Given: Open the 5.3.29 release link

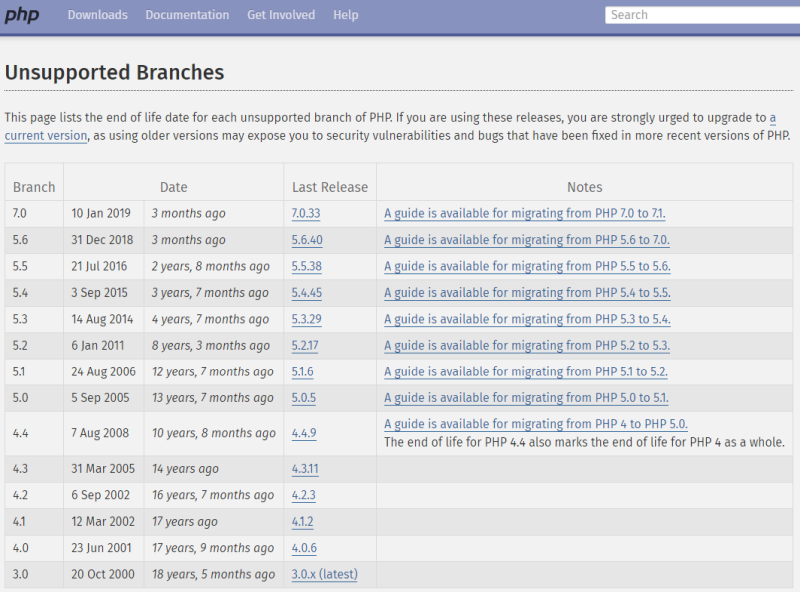Looking at the screenshot, I should pyautogui.click(x=307, y=319).
